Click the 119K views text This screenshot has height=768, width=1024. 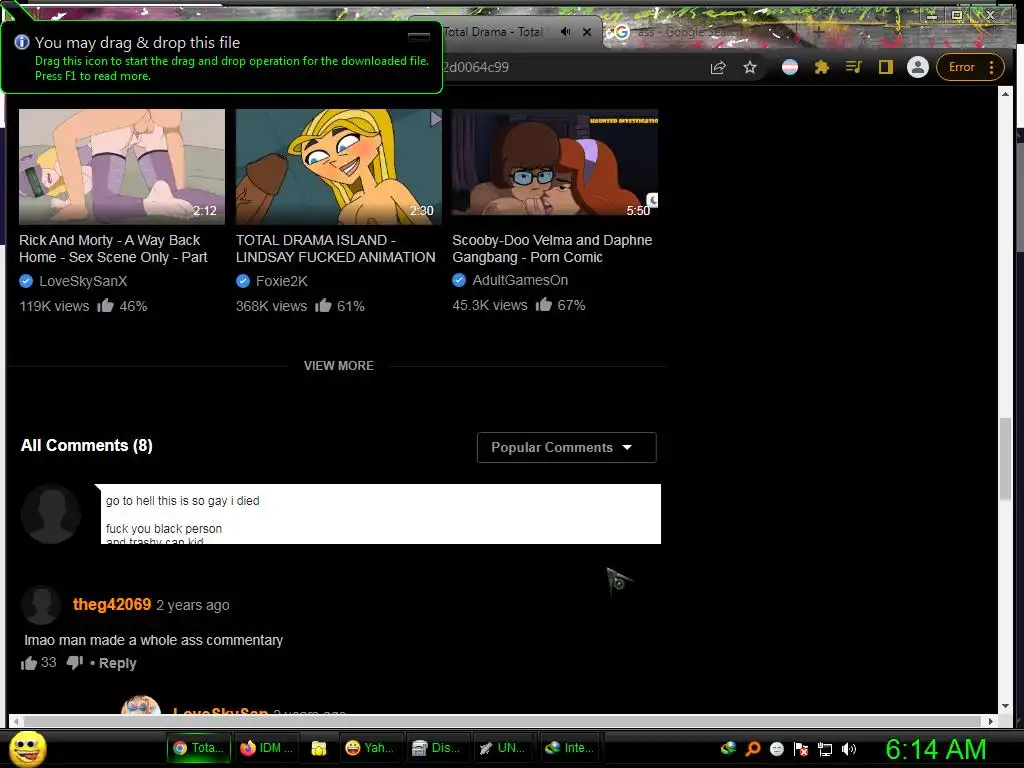[54, 306]
